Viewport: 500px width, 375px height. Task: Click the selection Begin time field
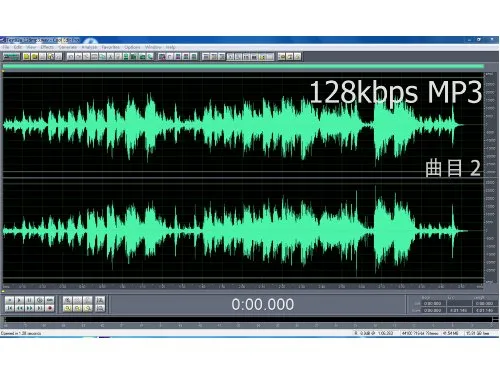coord(433,303)
